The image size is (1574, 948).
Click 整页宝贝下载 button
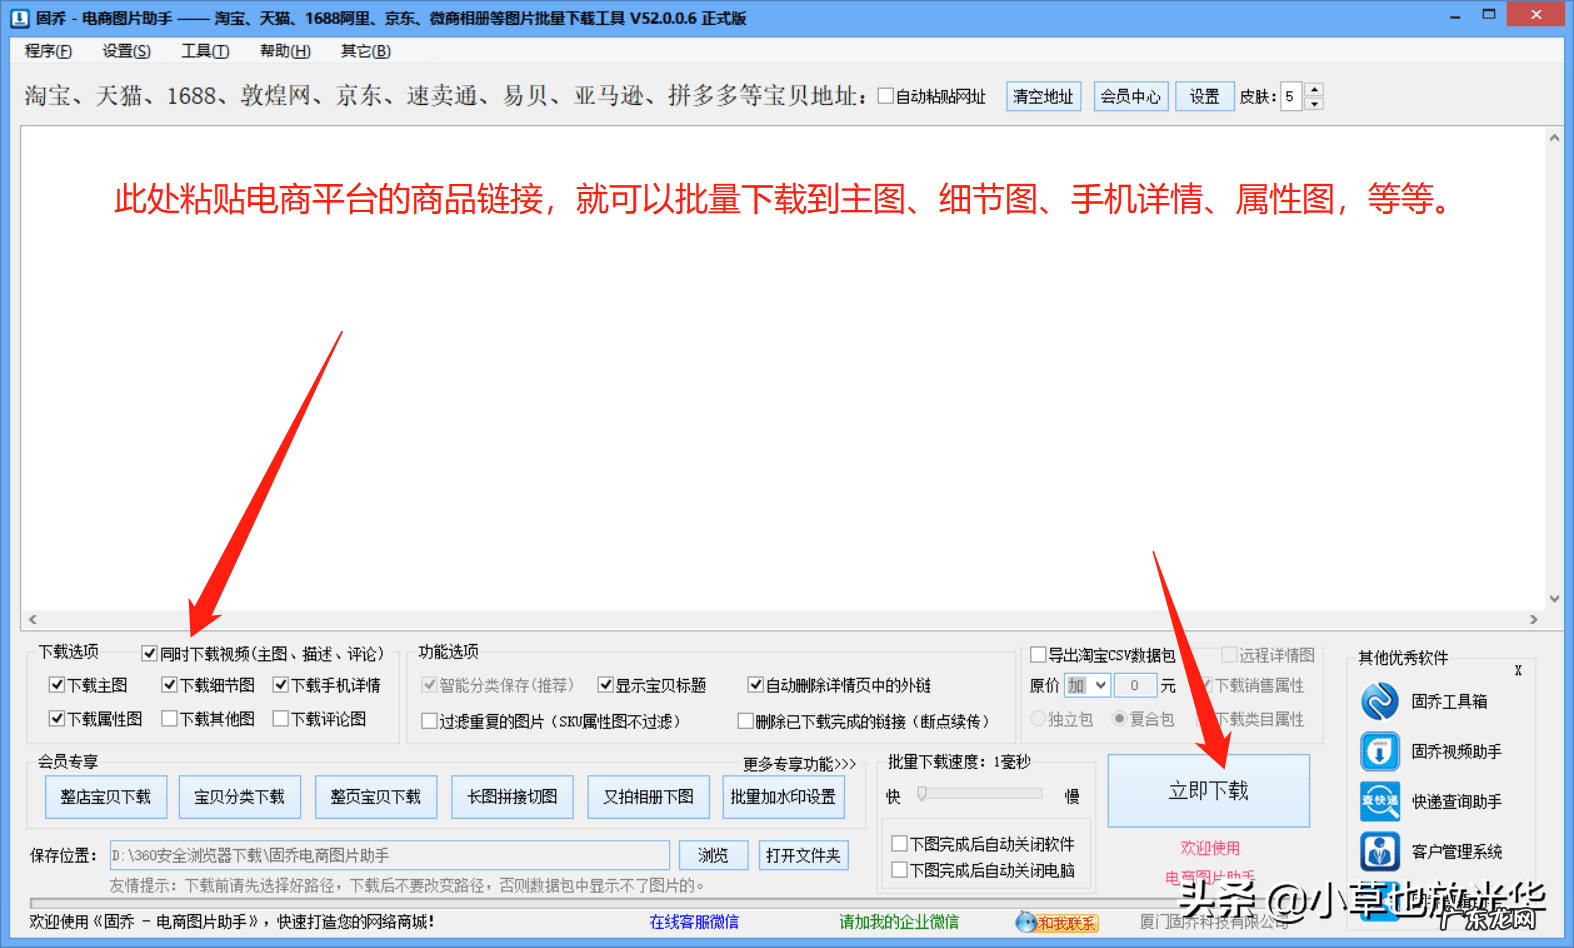tap(376, 797)
